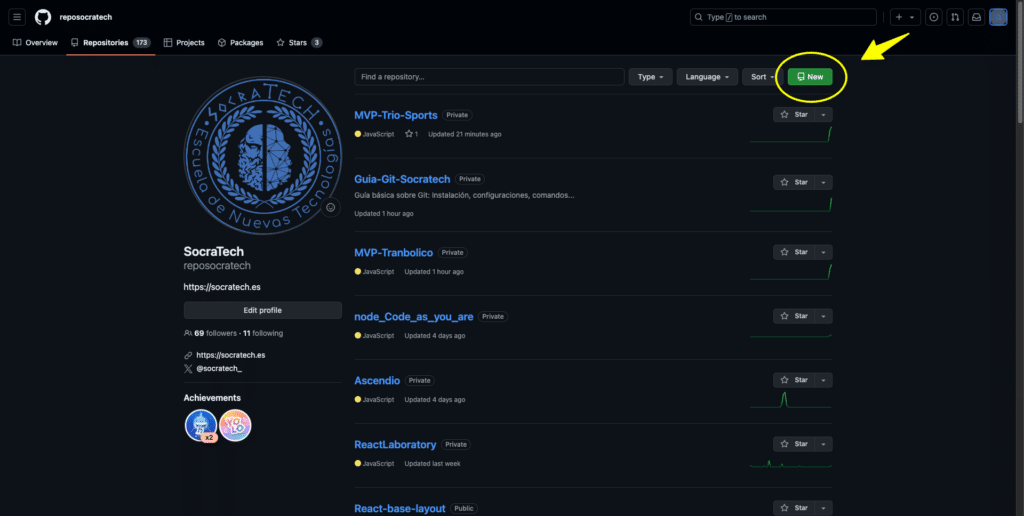The image size is (1024, 516).
Task: Expand the create-new dropdown caret
Action: pyautogui.click(x=912, y=18)
